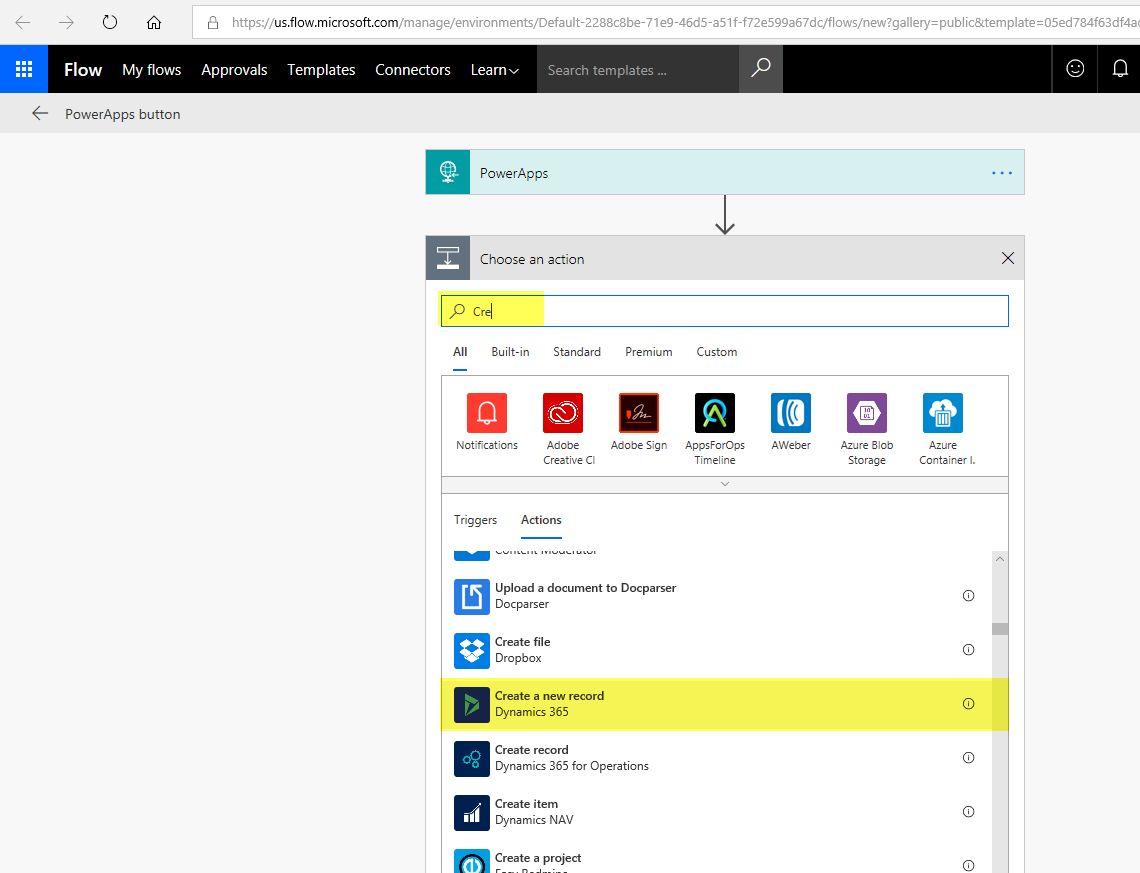Select Create file Dropbox action
The height and width of the screenshot is (873, 1140).
(717, 650)
